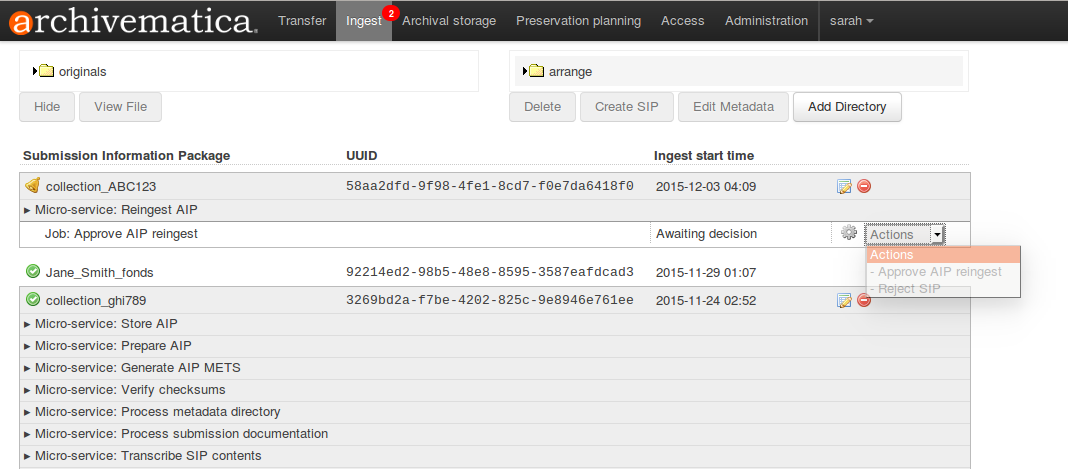The width and height of the screenshot is (1068, 469).
Task: Click the Create SIP button
Action: click(626, 107)
